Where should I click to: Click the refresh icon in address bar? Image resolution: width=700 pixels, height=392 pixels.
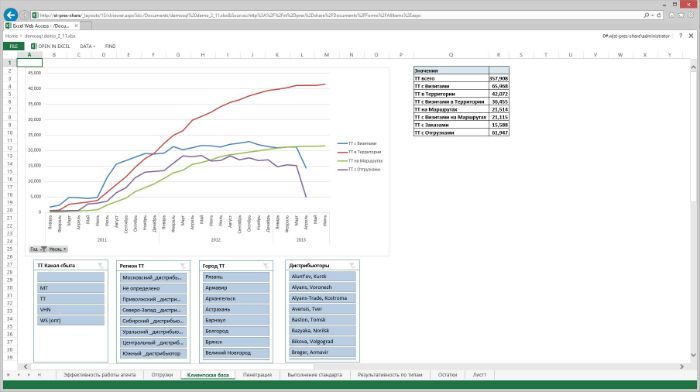pyautogui.click(x=659, y=15)
